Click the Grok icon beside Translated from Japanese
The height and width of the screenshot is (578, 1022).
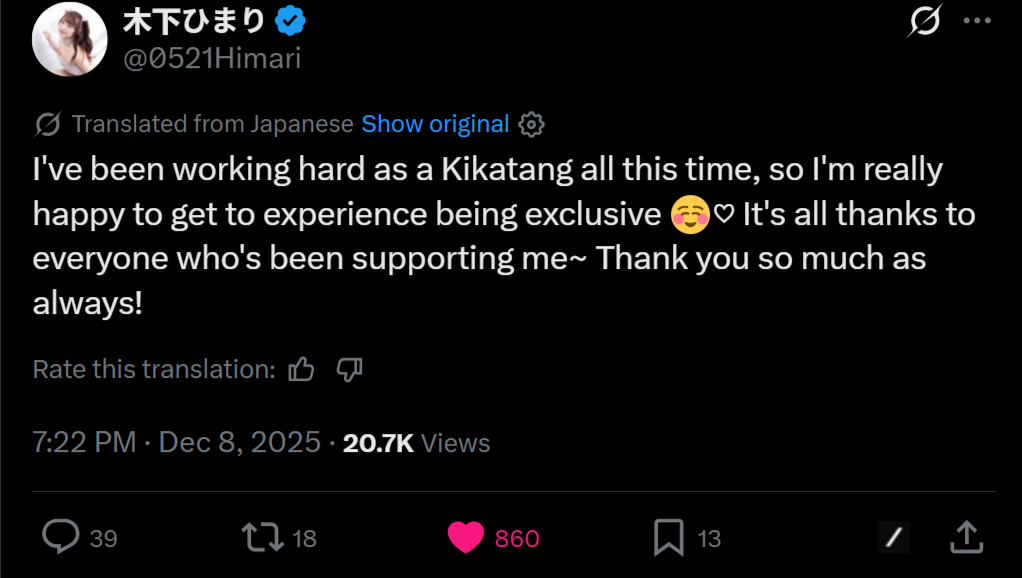[x=47, y=125]
